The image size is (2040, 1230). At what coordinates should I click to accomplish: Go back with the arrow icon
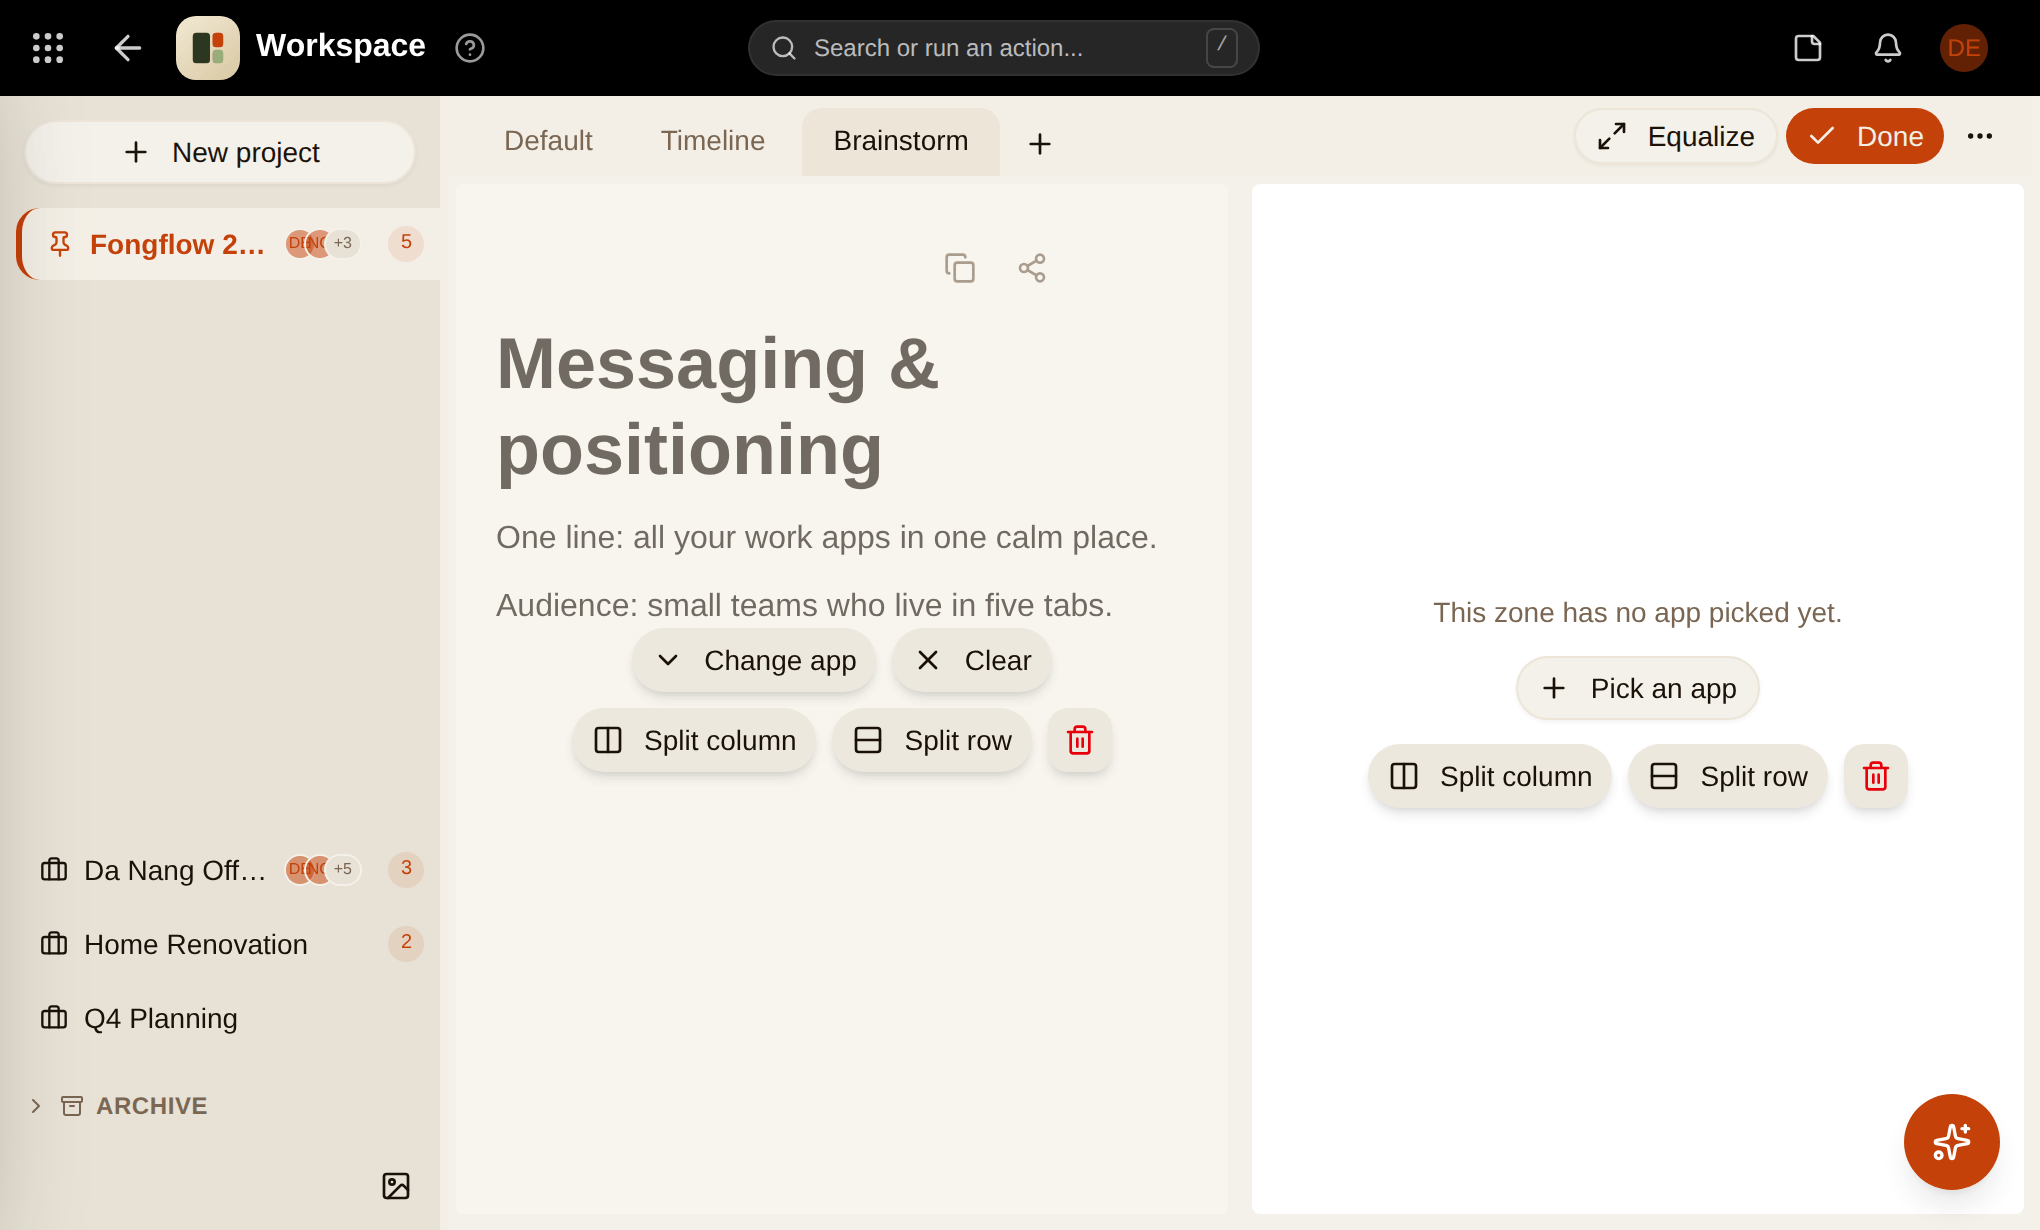[x=127, y=48]
